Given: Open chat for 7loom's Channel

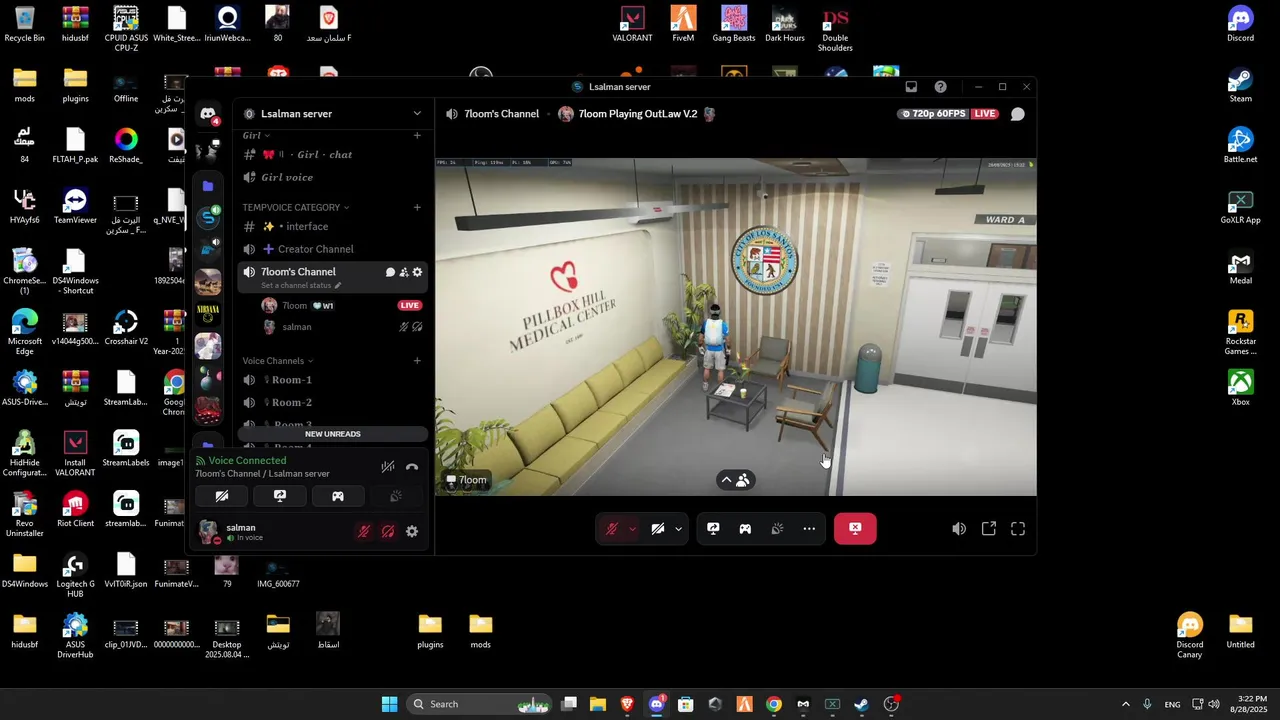Looking at the screenshot, I should (x=390, y=272).
